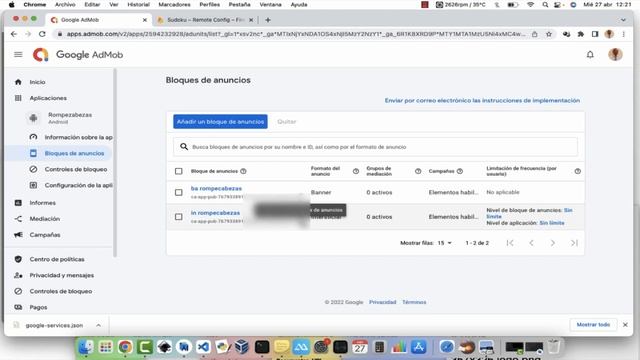Bookmark this page with star

click(549, 34)
